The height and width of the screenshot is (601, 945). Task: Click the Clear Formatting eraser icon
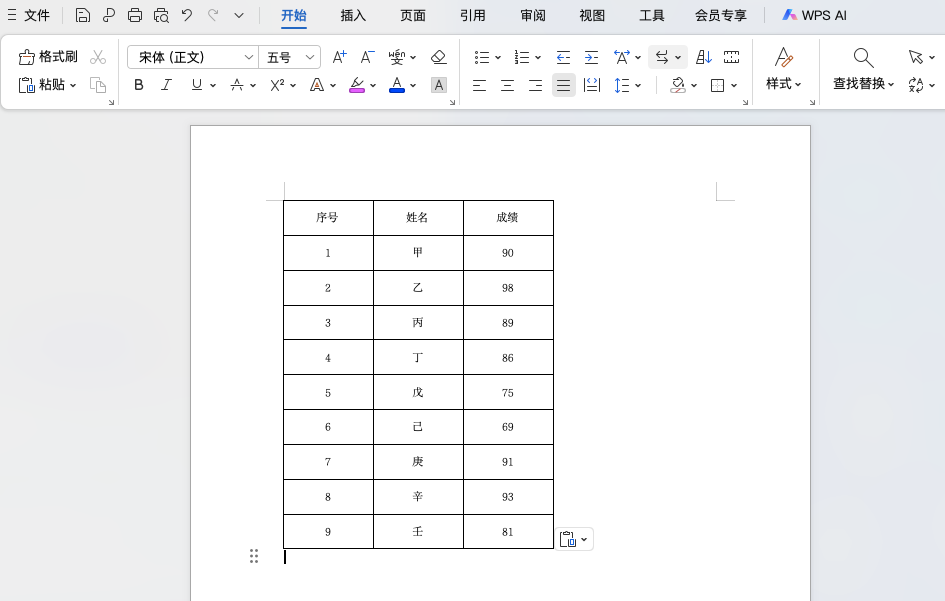[438, 57]
